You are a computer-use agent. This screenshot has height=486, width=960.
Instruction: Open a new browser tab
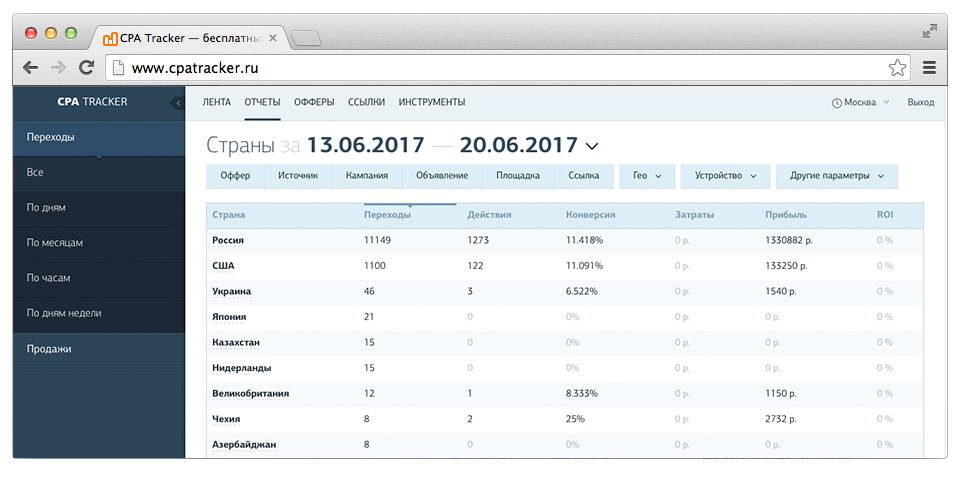(306, 39)
